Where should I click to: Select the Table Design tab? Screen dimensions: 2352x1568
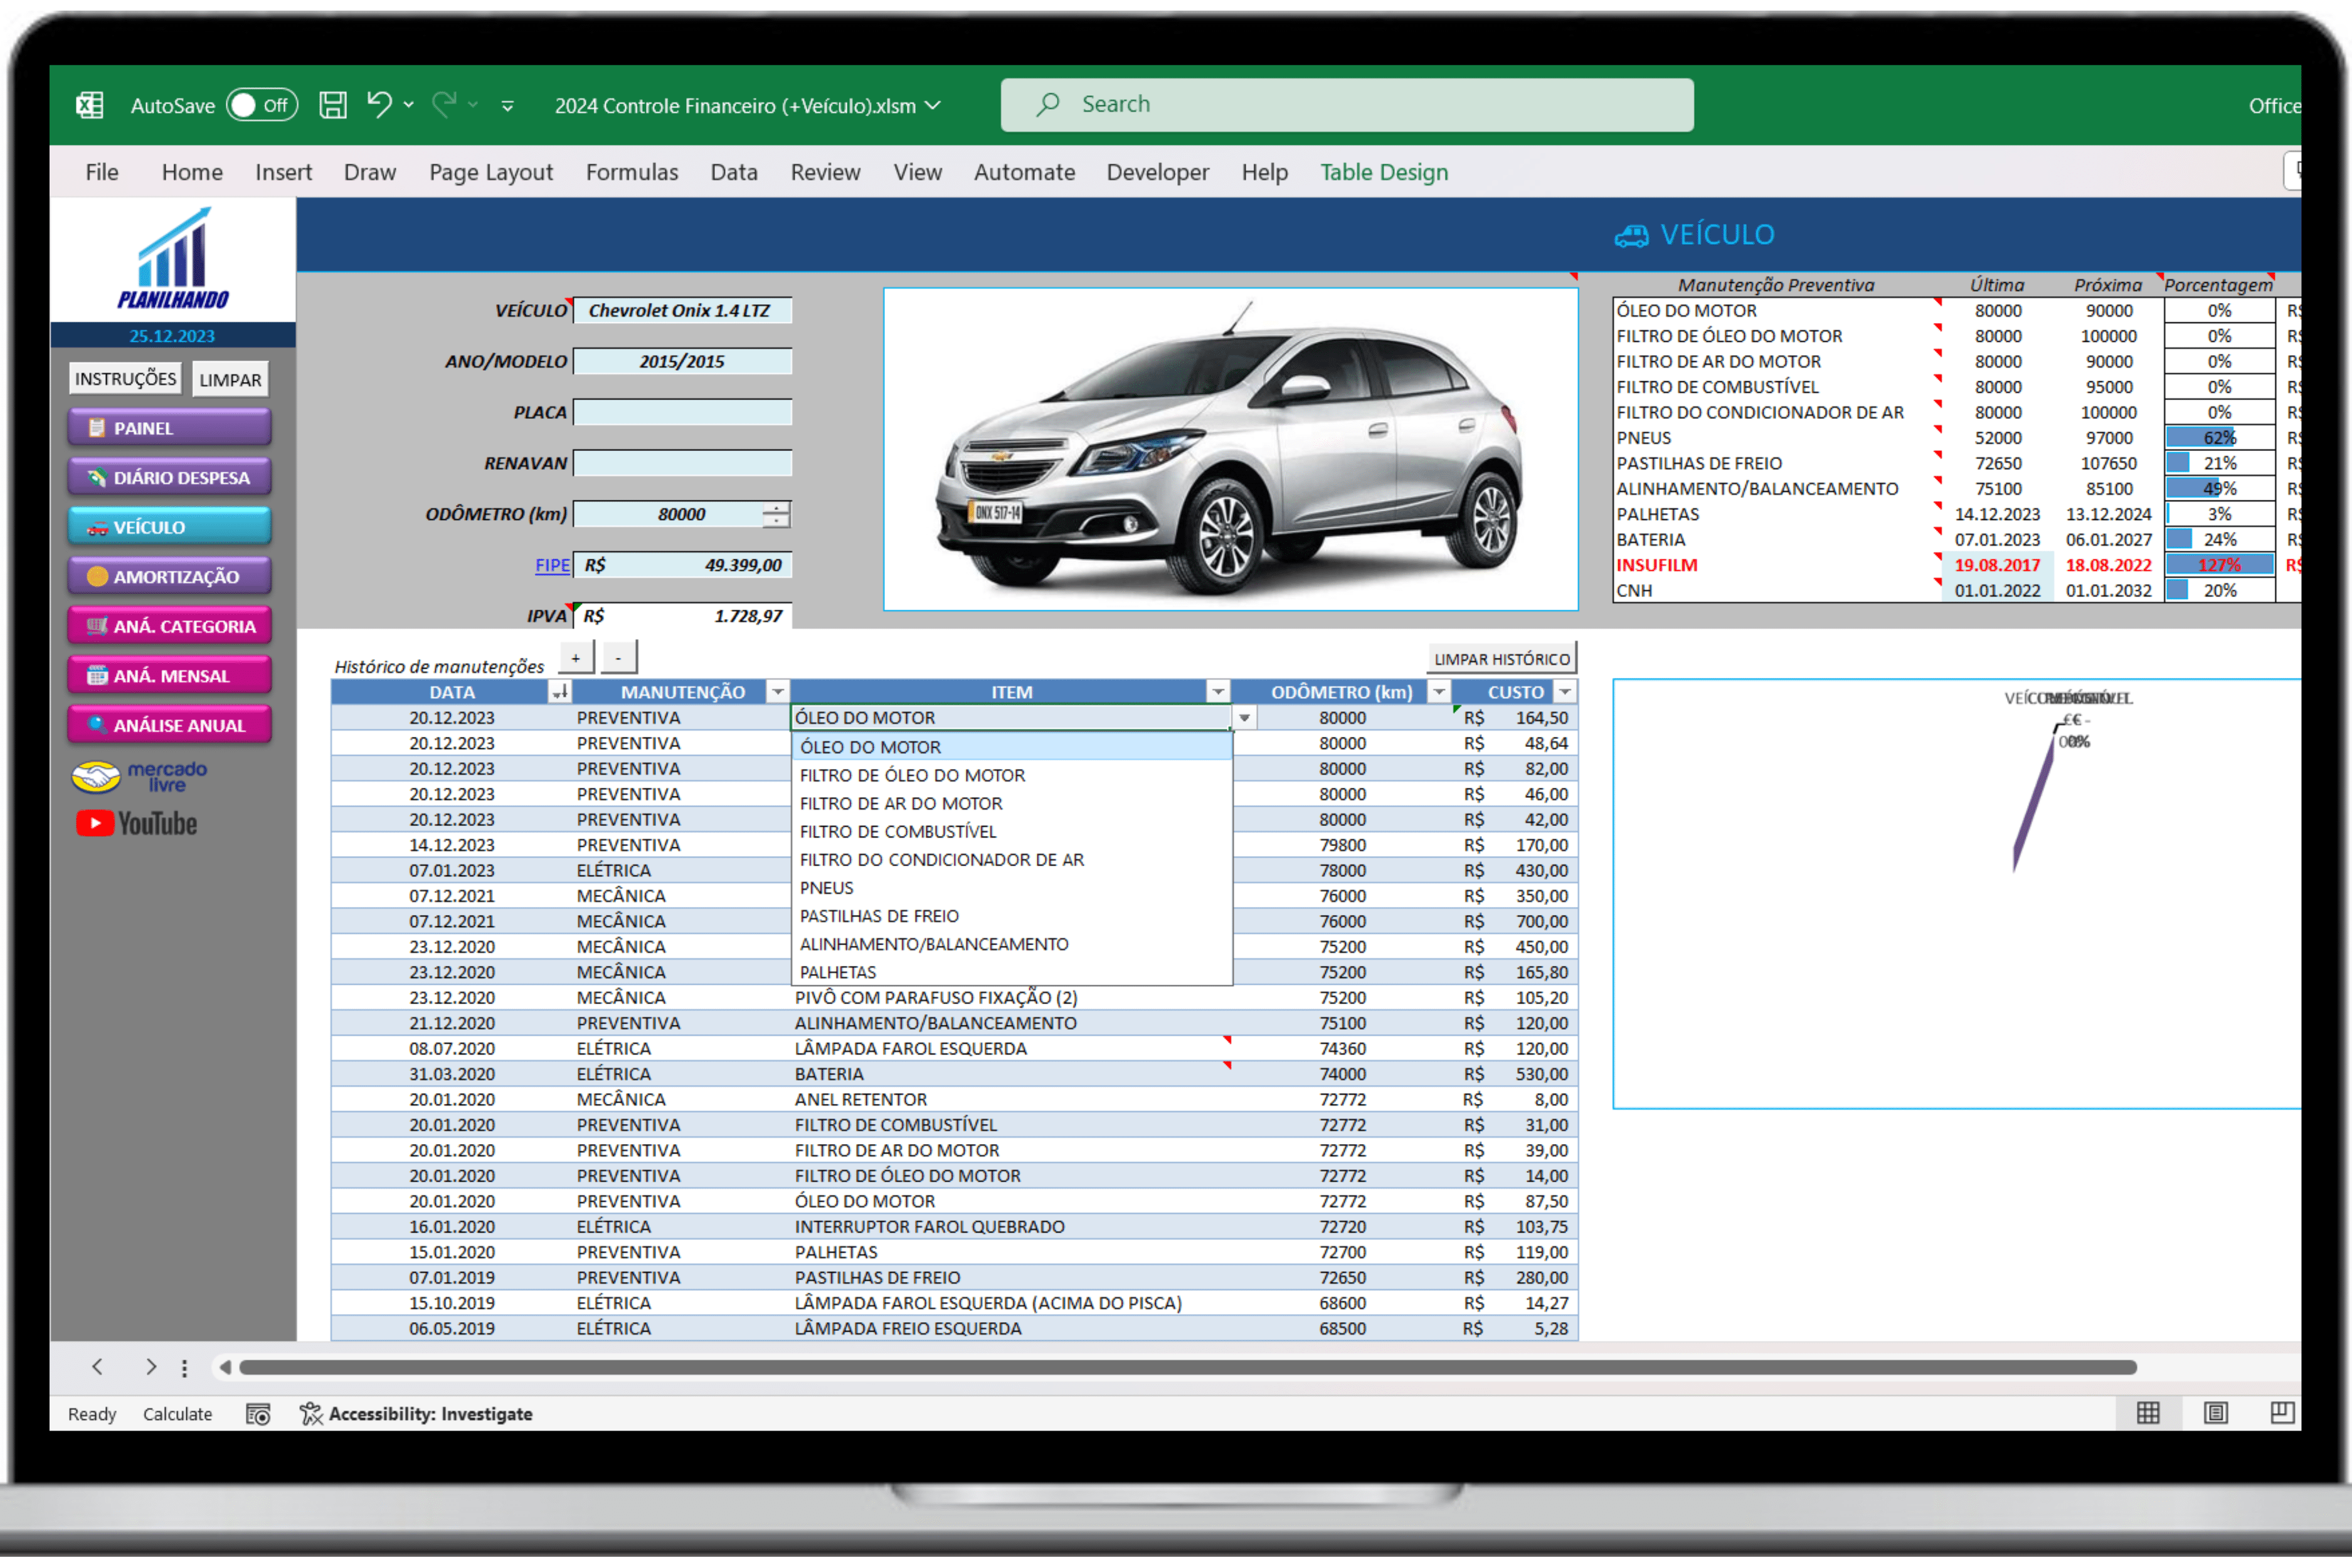(x=1384, y=172)
